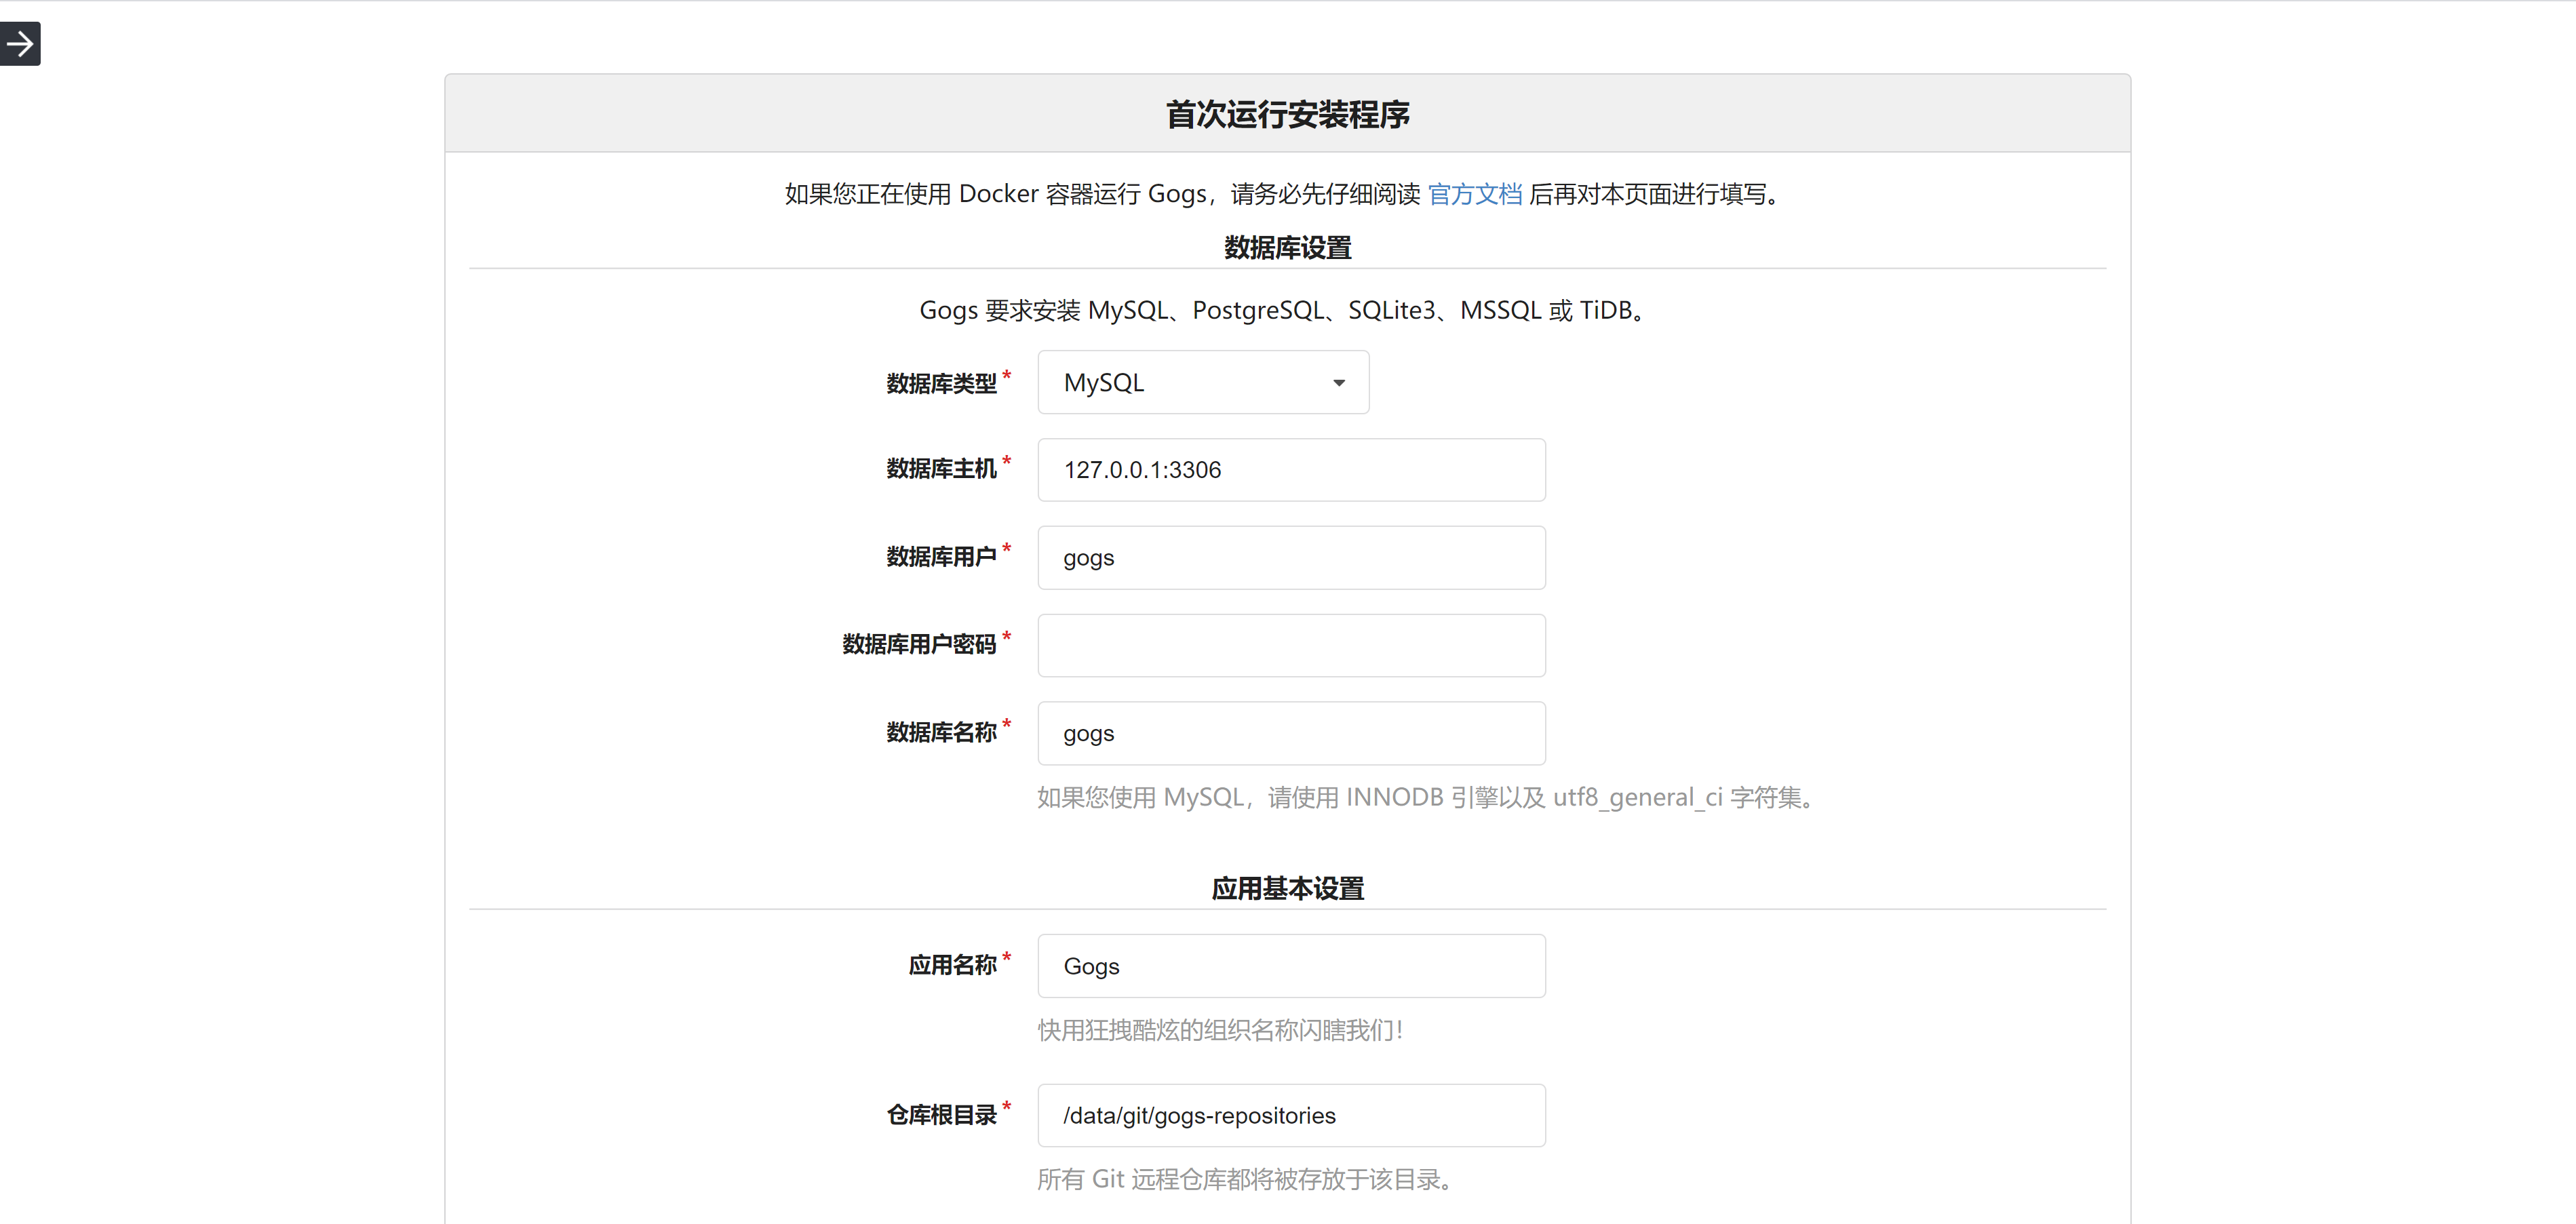Click the 数据库名称 label

[941, 733]
